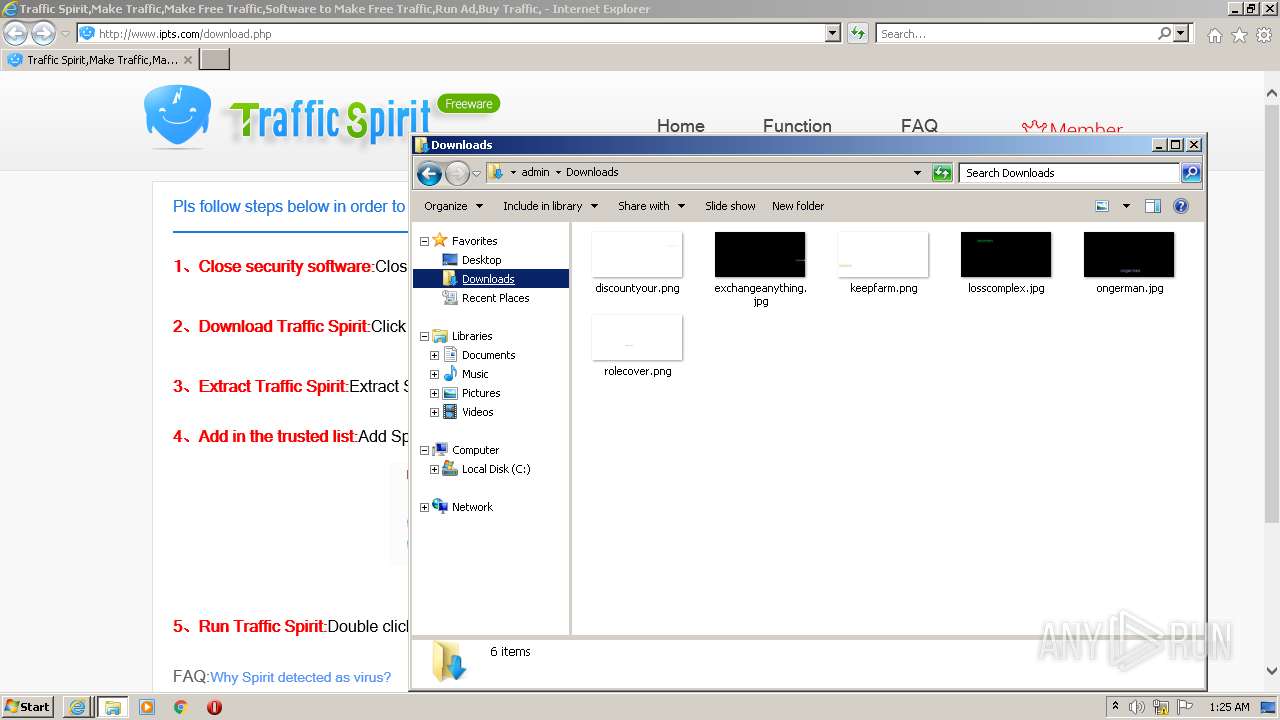1280x720 pixels.
Task: Expand the Videos library node
Action: (434, 412)
